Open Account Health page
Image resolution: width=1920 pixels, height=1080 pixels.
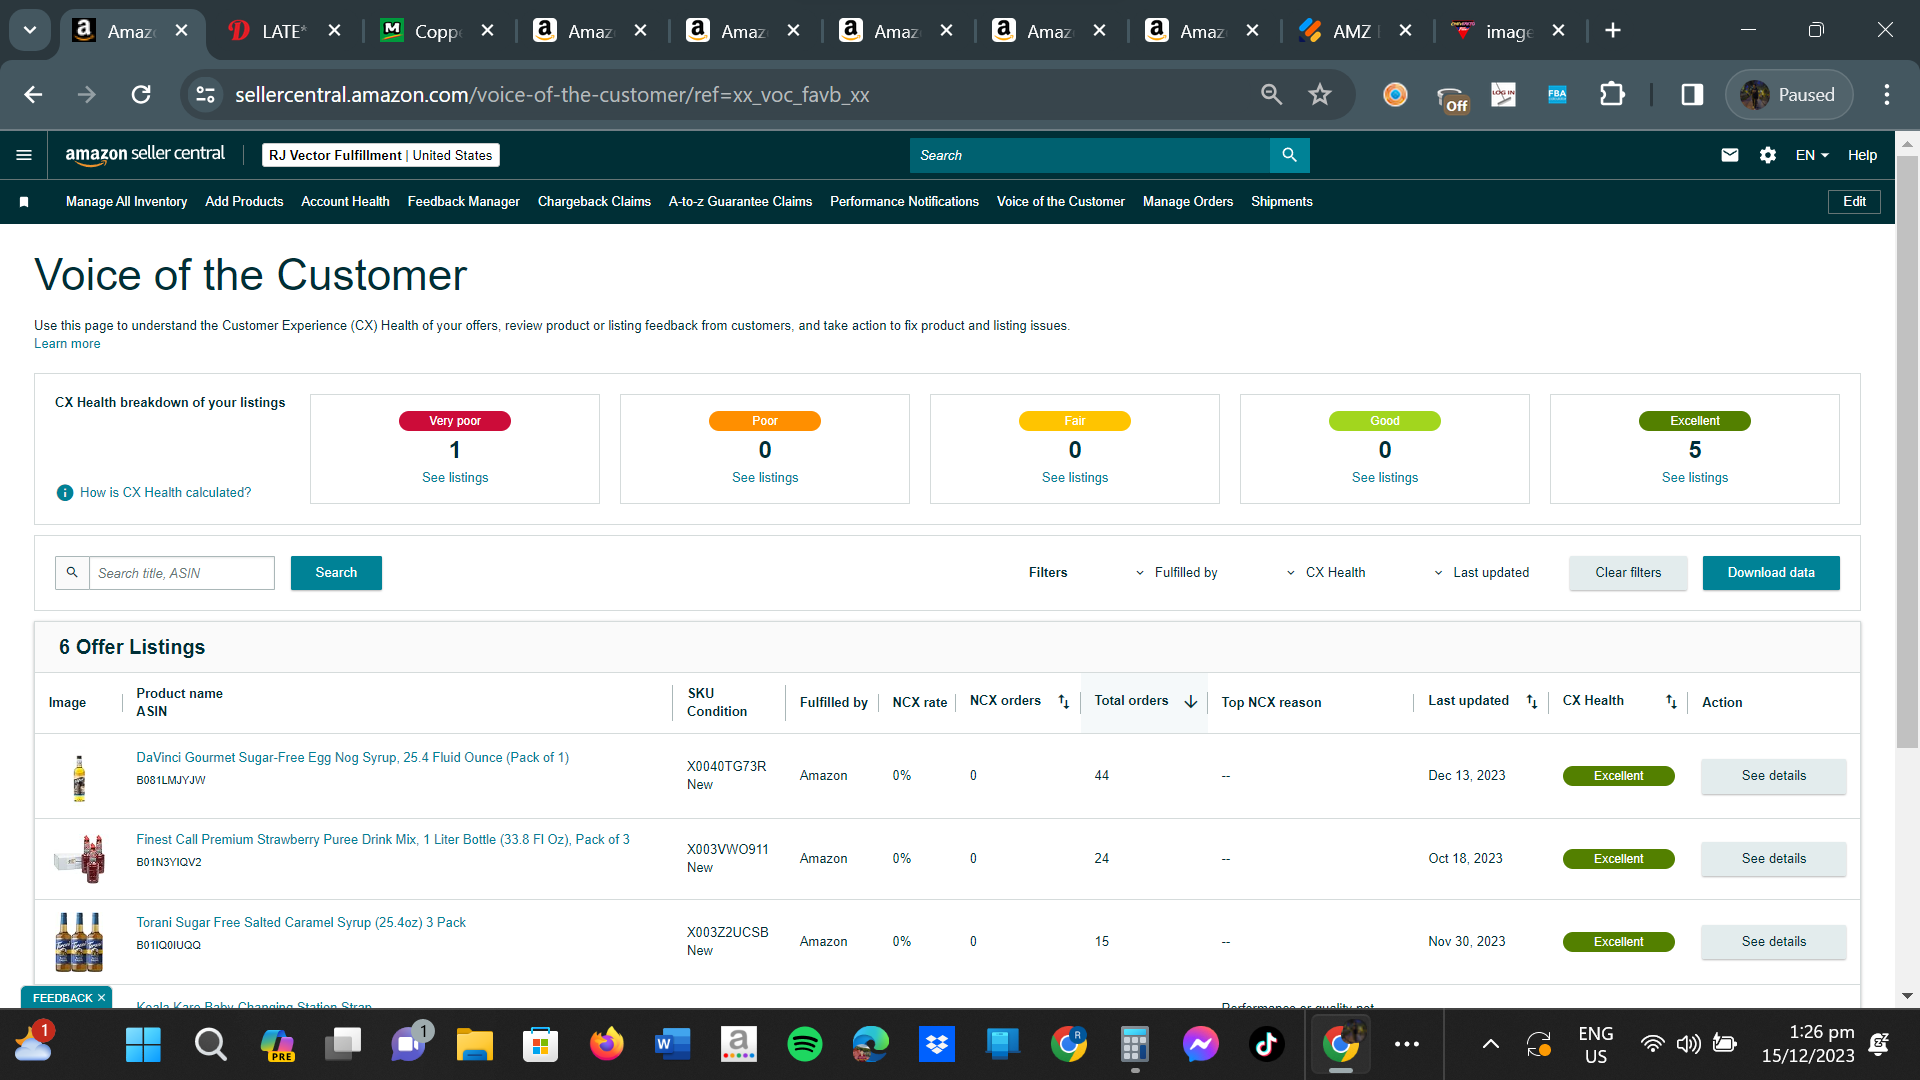click(345, 202)
